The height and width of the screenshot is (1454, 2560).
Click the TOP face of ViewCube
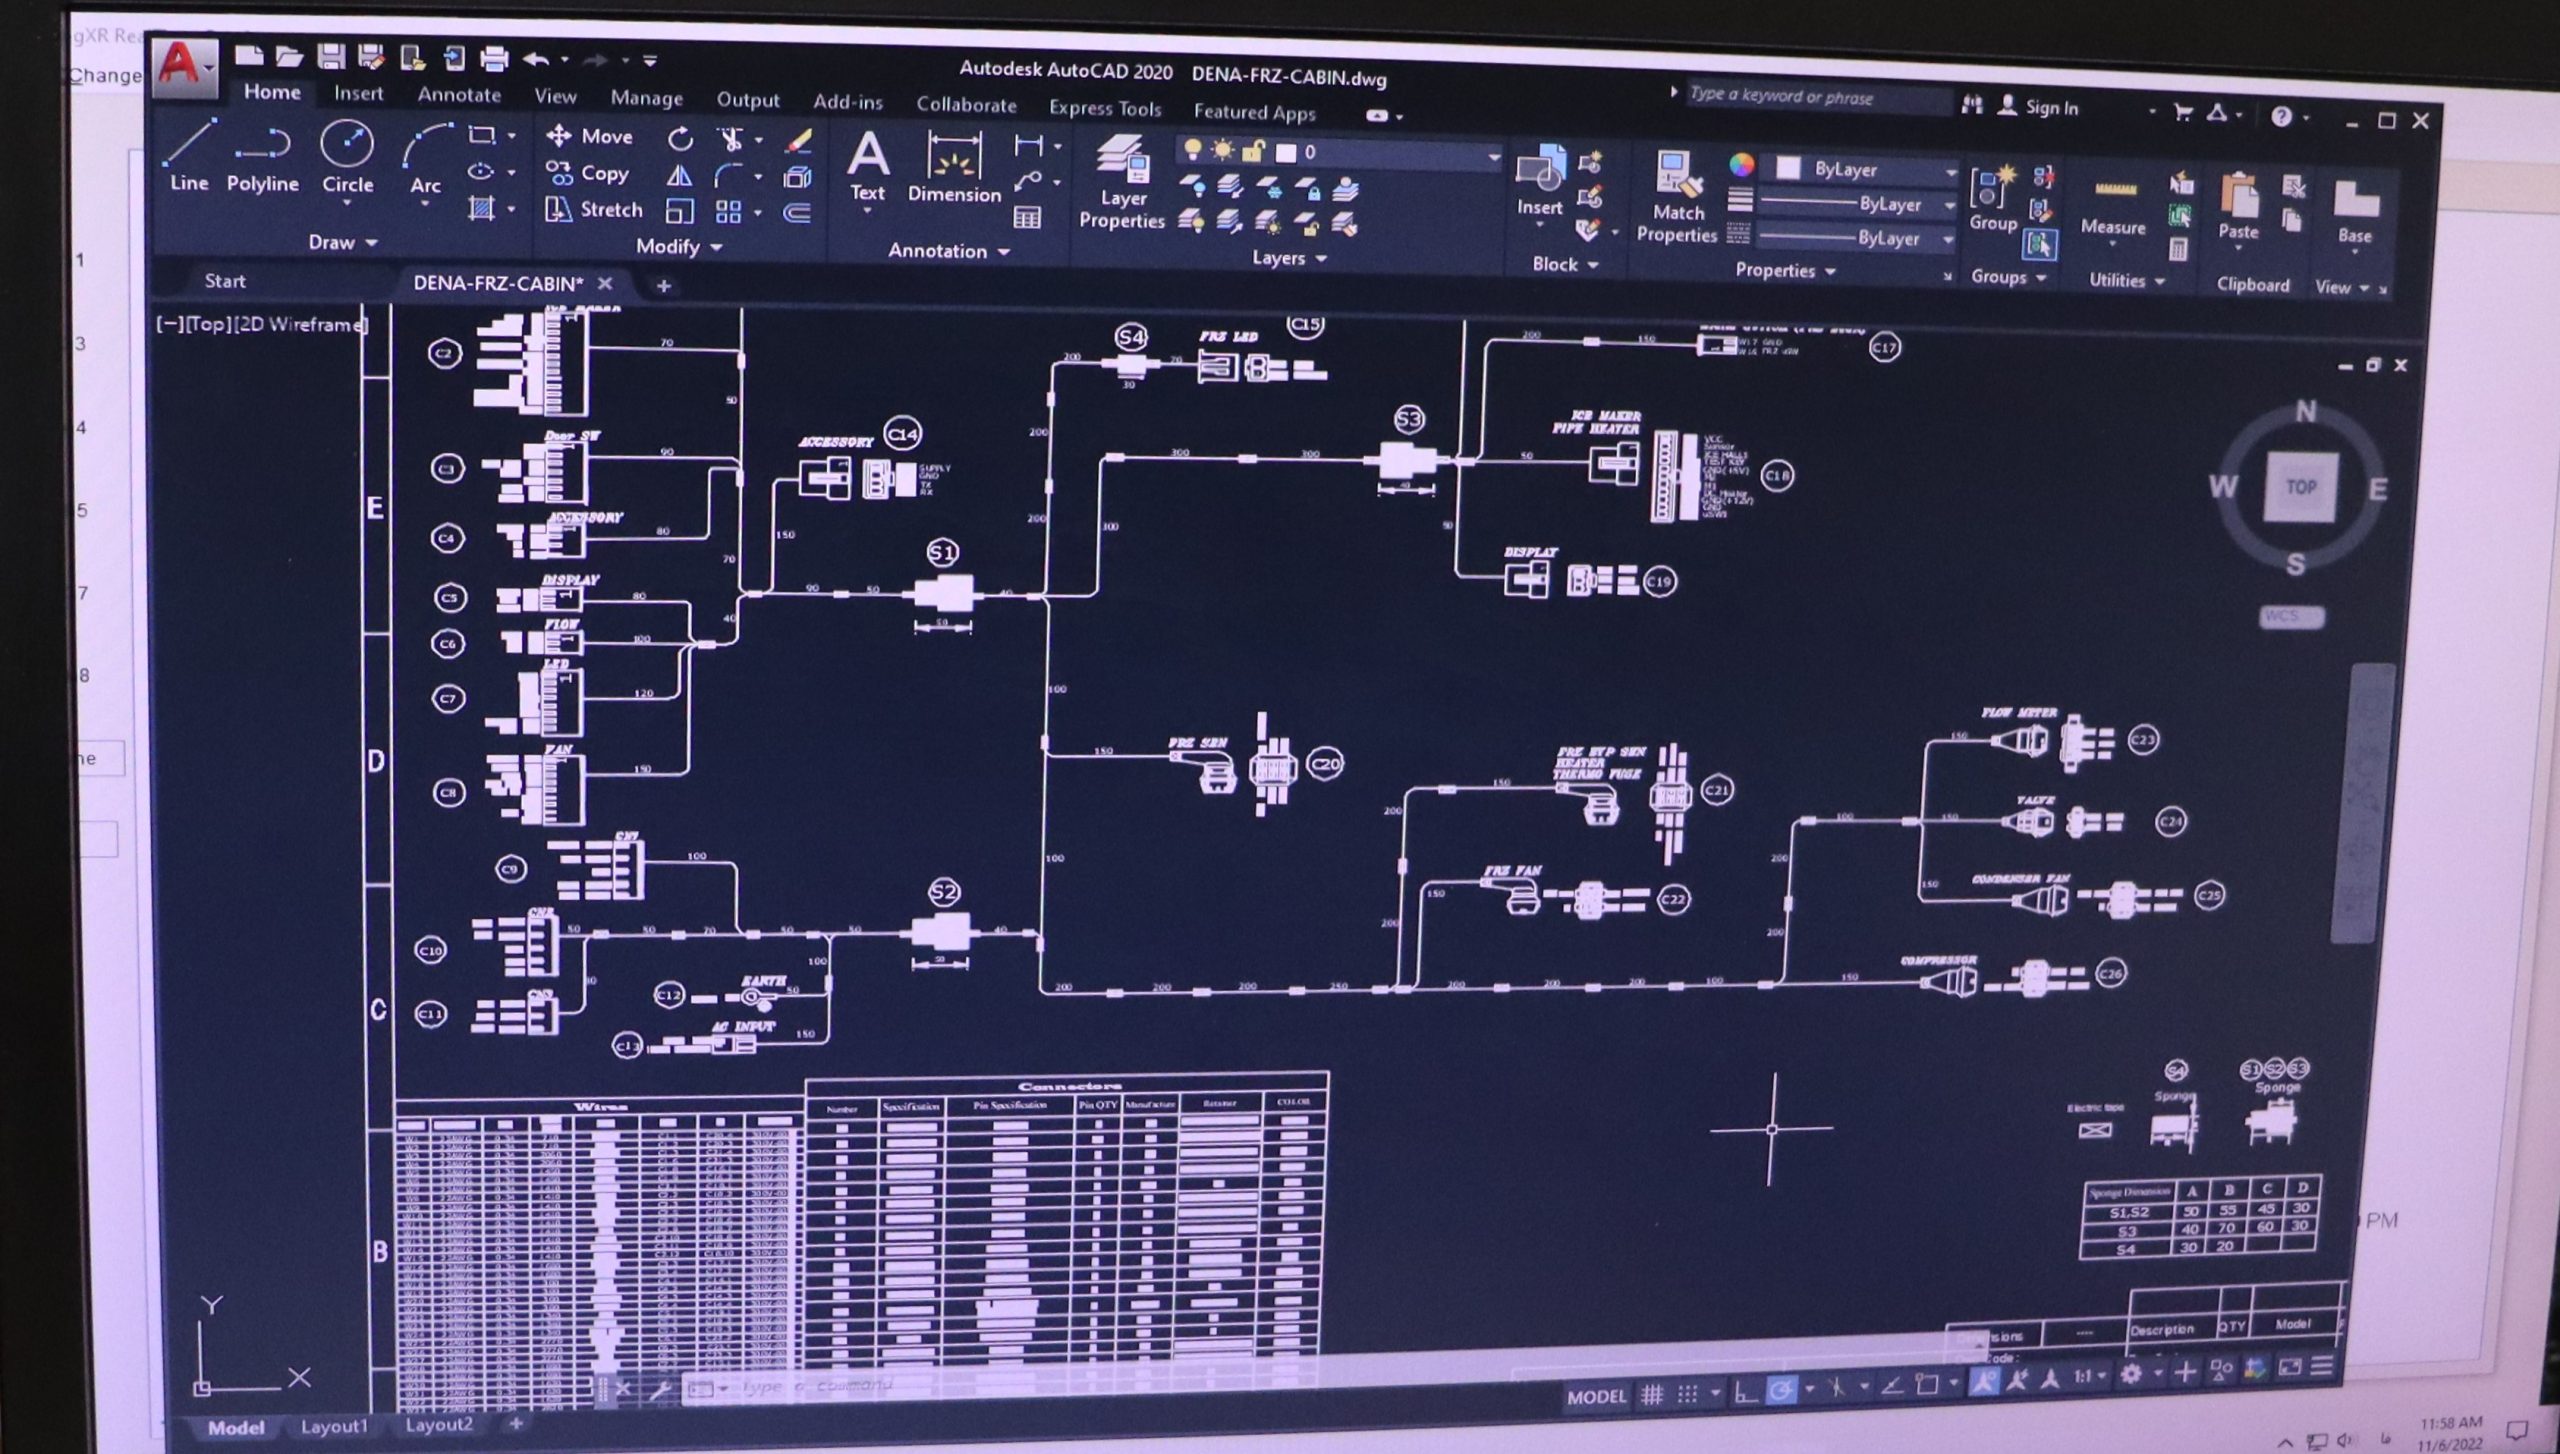[2301, 488]
